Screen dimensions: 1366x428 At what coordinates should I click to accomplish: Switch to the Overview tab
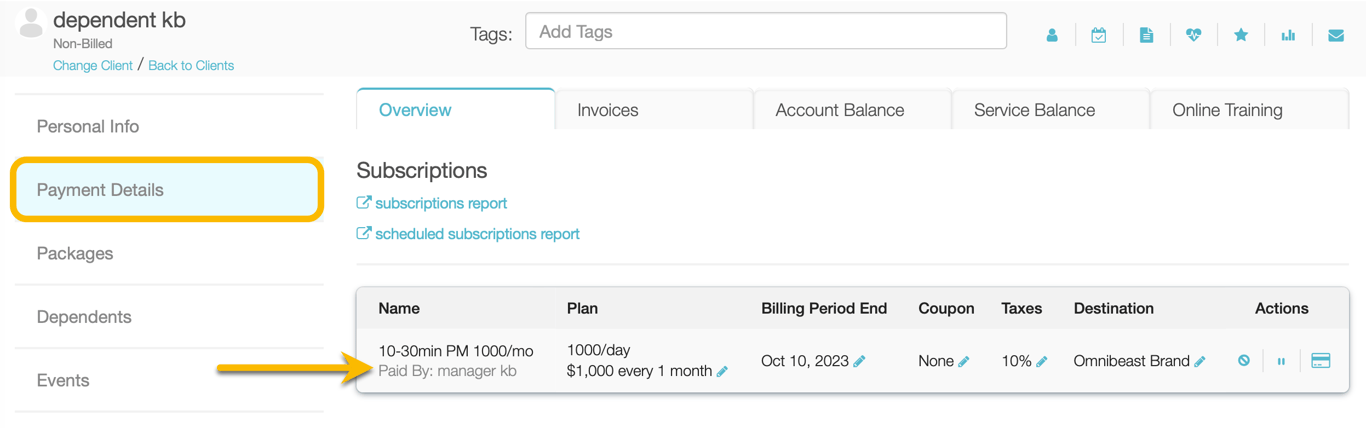(455, 109)
